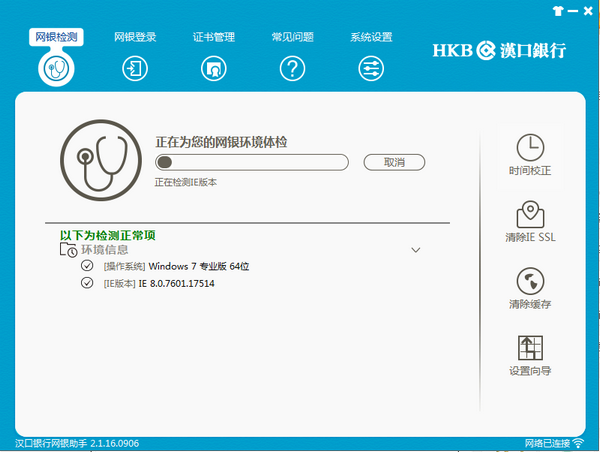
Task: Click the text Windows 7 专业版 64位
Action: click(199, 266)
